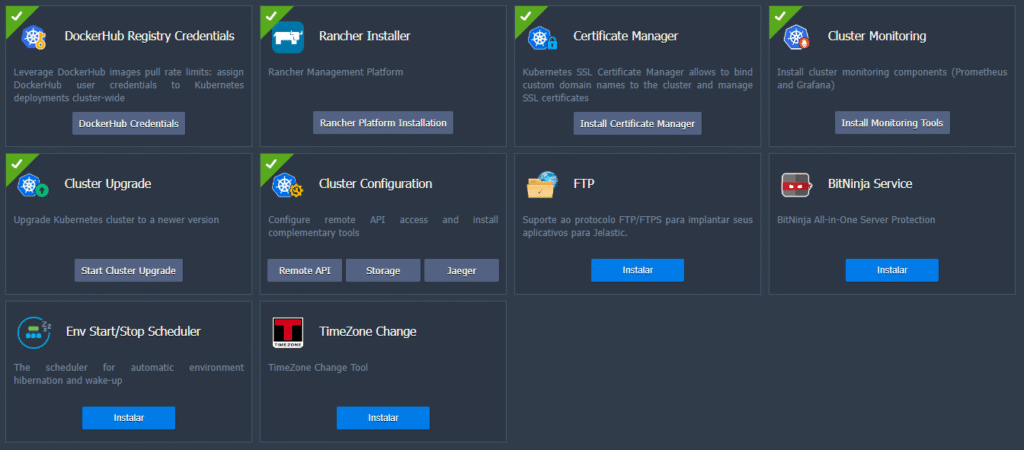Select the Storage configuration button

(383, 270)
